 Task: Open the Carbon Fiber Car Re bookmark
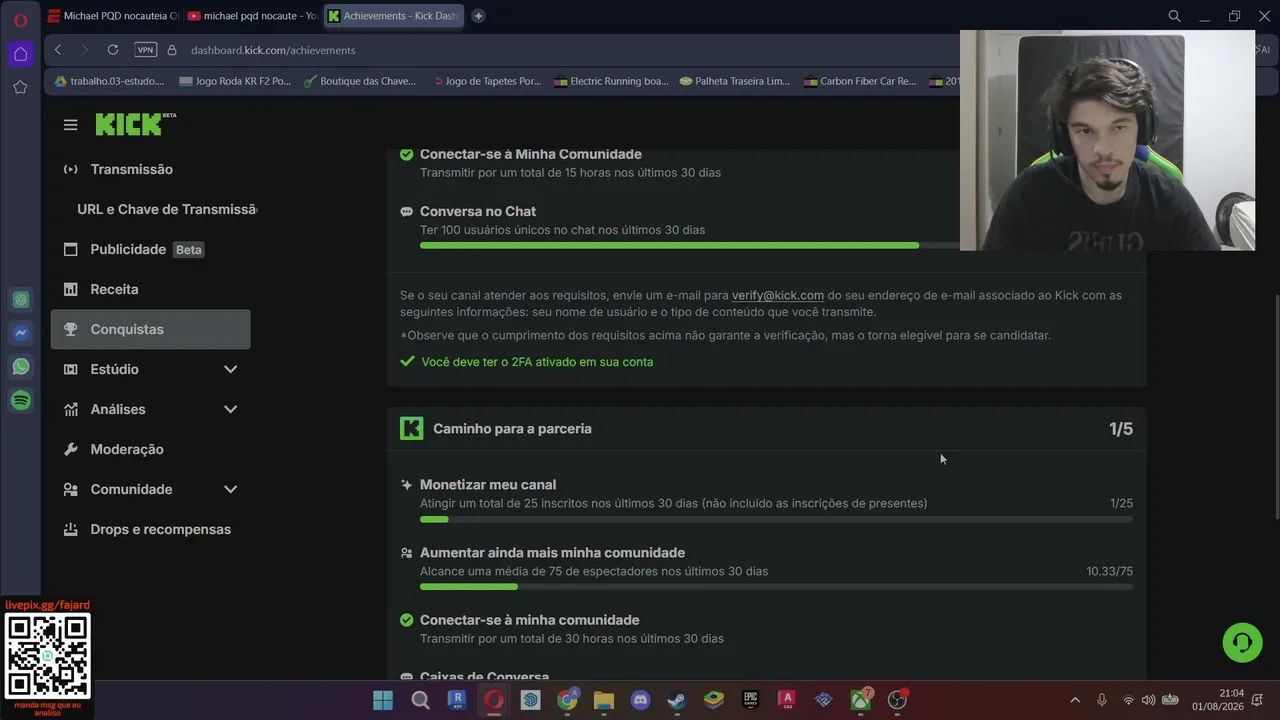tap(861, 81)
